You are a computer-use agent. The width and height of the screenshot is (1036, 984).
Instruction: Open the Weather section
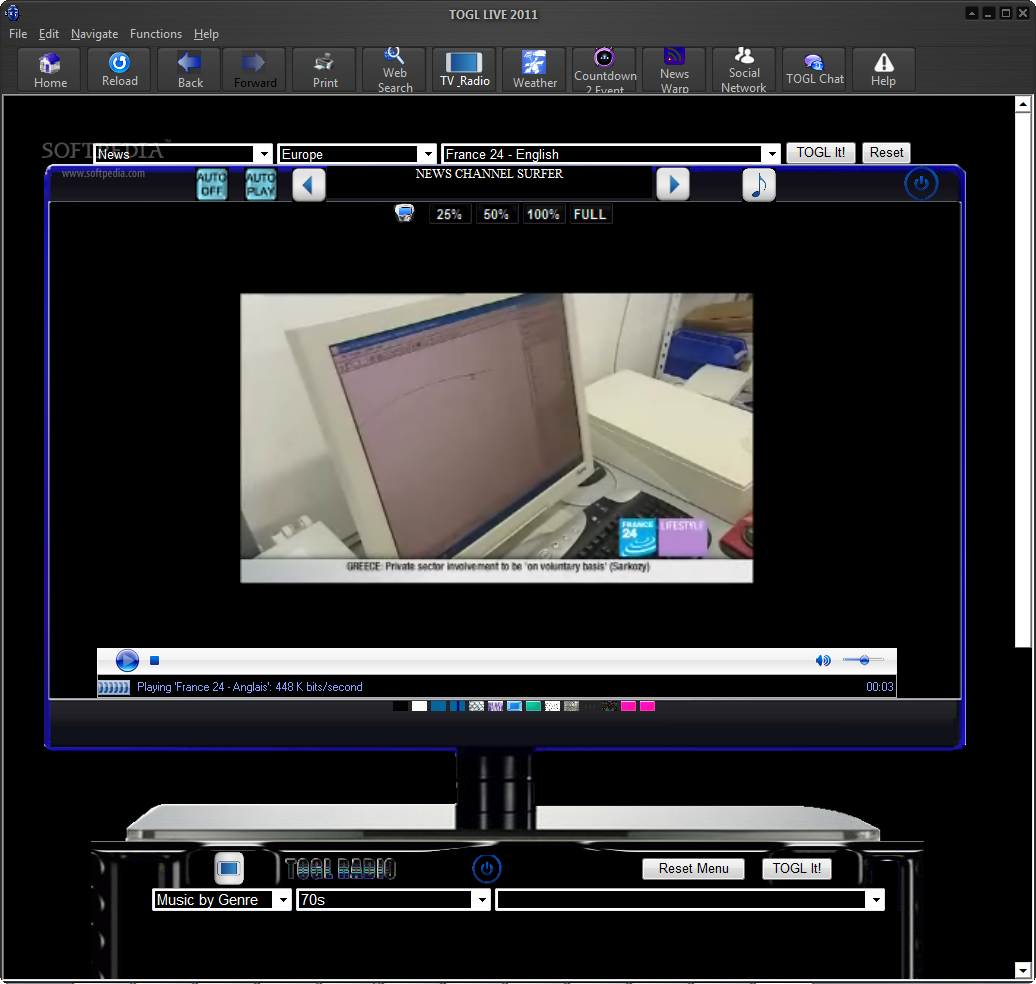pyautogui.click(x=535, y=70)
